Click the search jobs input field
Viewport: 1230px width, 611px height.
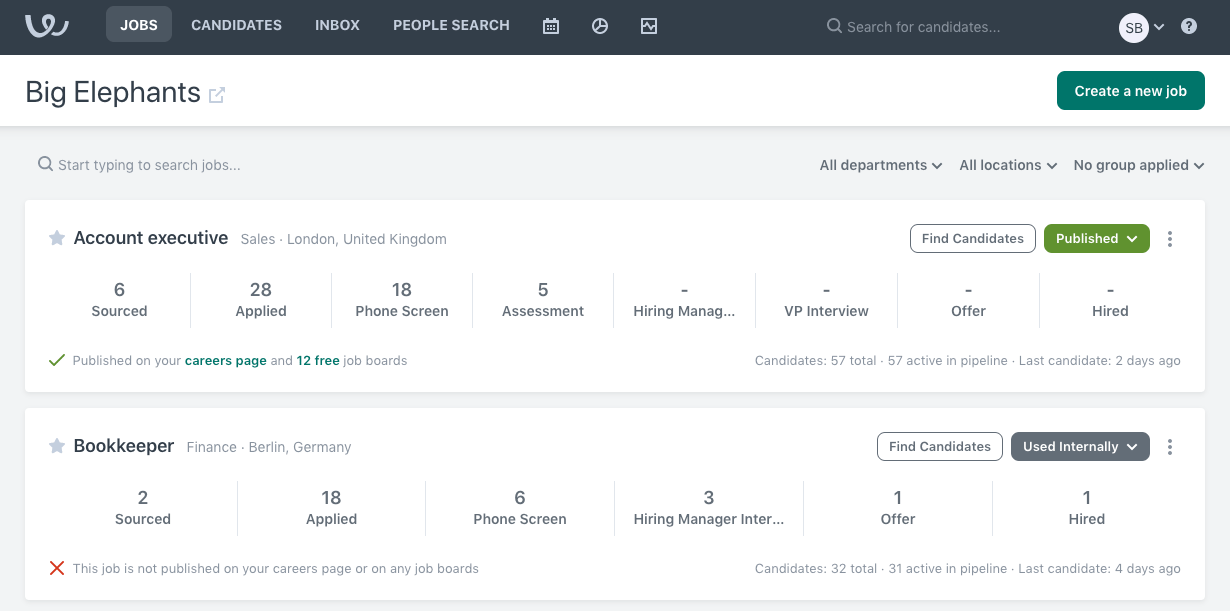click(150, 165)
